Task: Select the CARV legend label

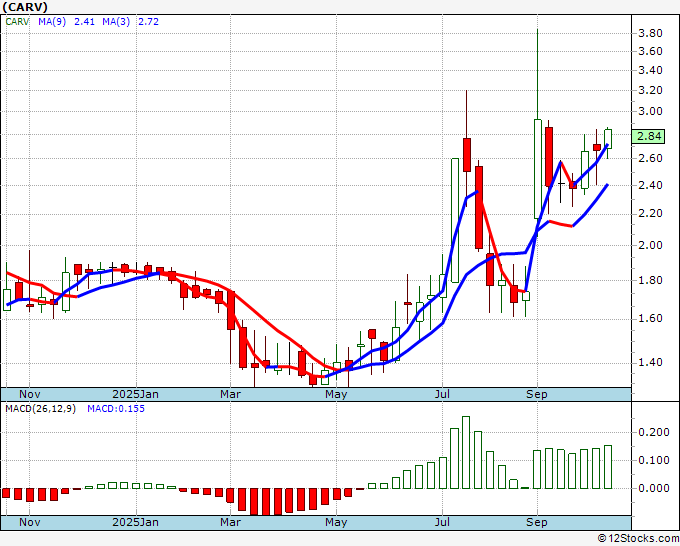Action: click(x=19, y=21)
